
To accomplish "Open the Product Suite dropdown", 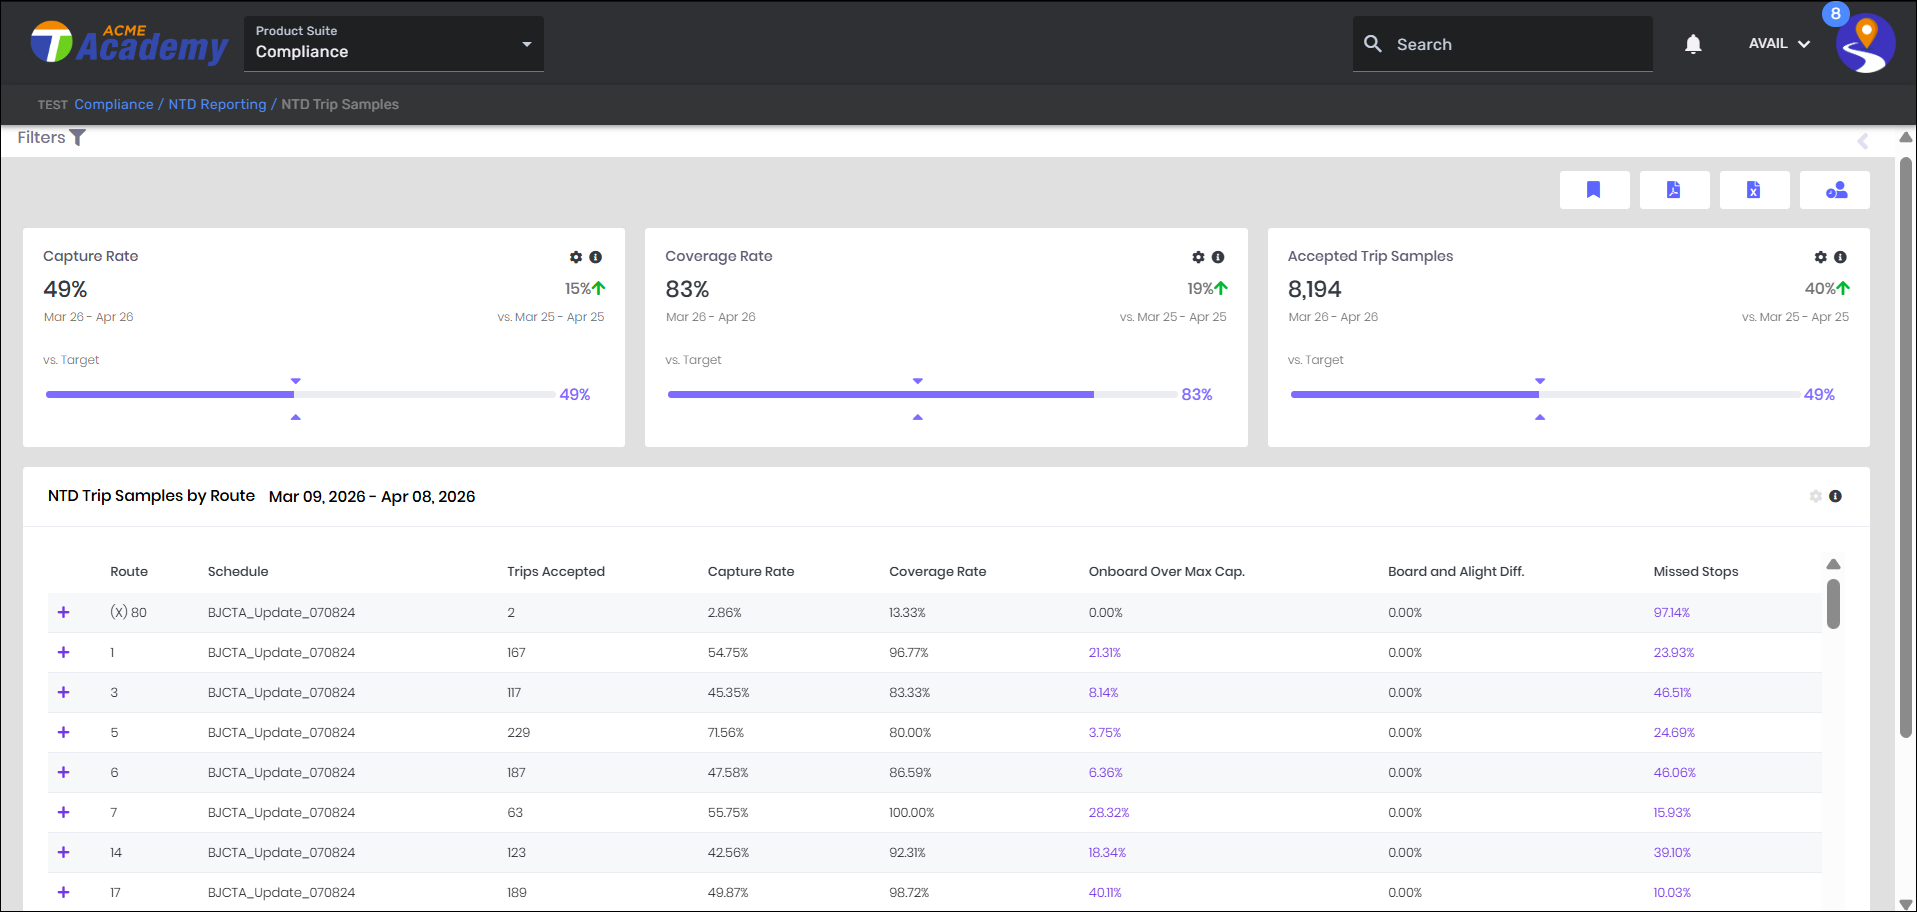I will 393,44.
